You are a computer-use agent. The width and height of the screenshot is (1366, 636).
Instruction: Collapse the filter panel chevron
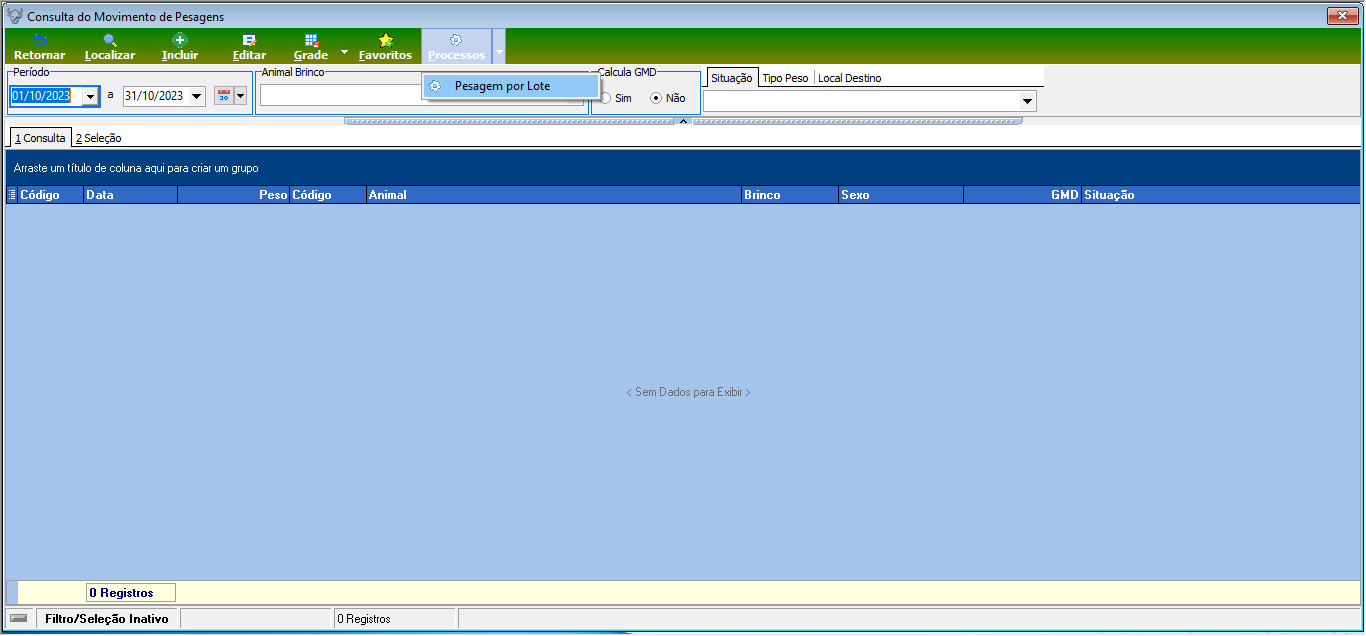[x=683, y=121]
